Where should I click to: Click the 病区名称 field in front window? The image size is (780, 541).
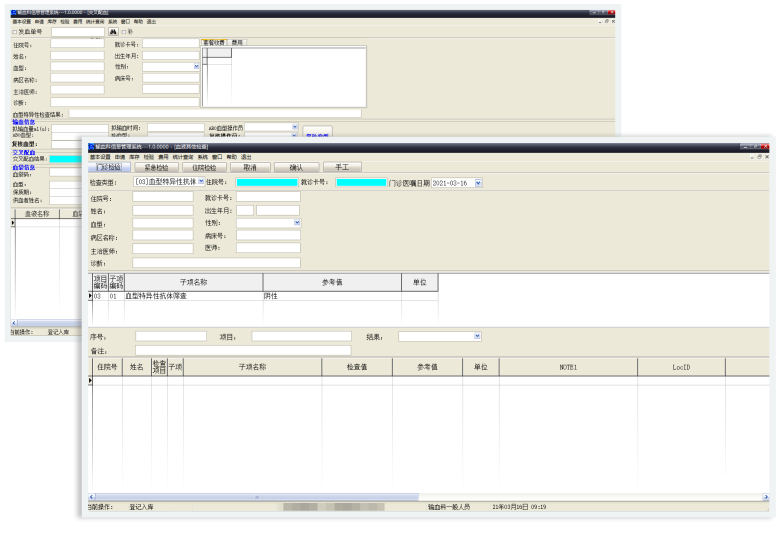[163, 236]
